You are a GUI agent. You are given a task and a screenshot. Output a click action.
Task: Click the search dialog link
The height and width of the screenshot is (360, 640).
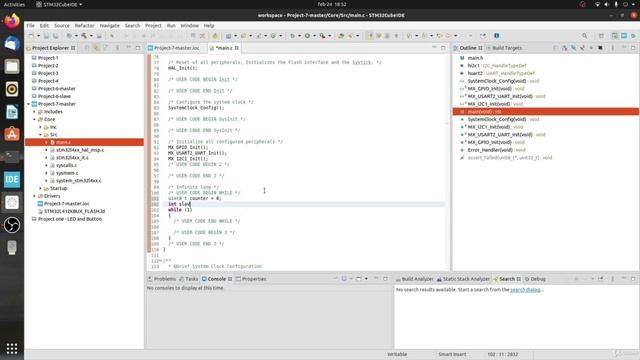(525, 289)
